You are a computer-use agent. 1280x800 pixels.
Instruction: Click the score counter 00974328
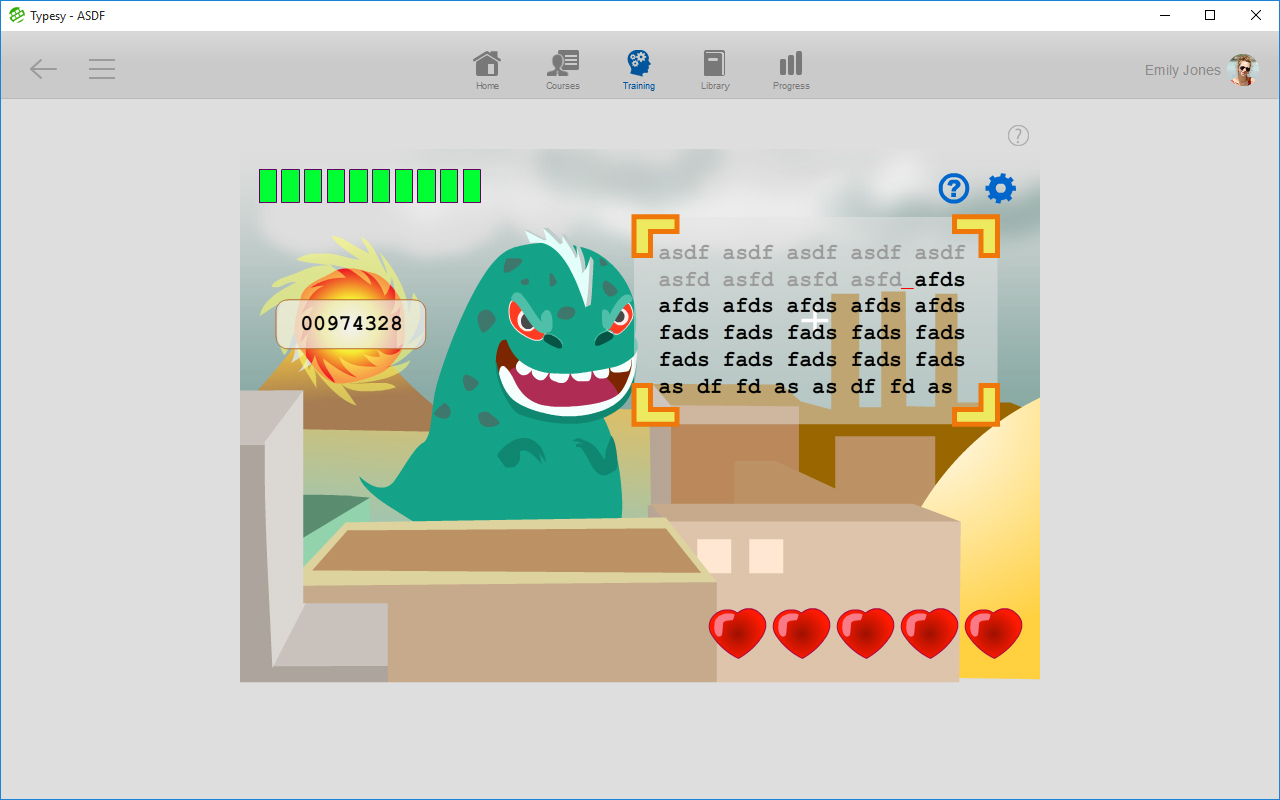351,324
